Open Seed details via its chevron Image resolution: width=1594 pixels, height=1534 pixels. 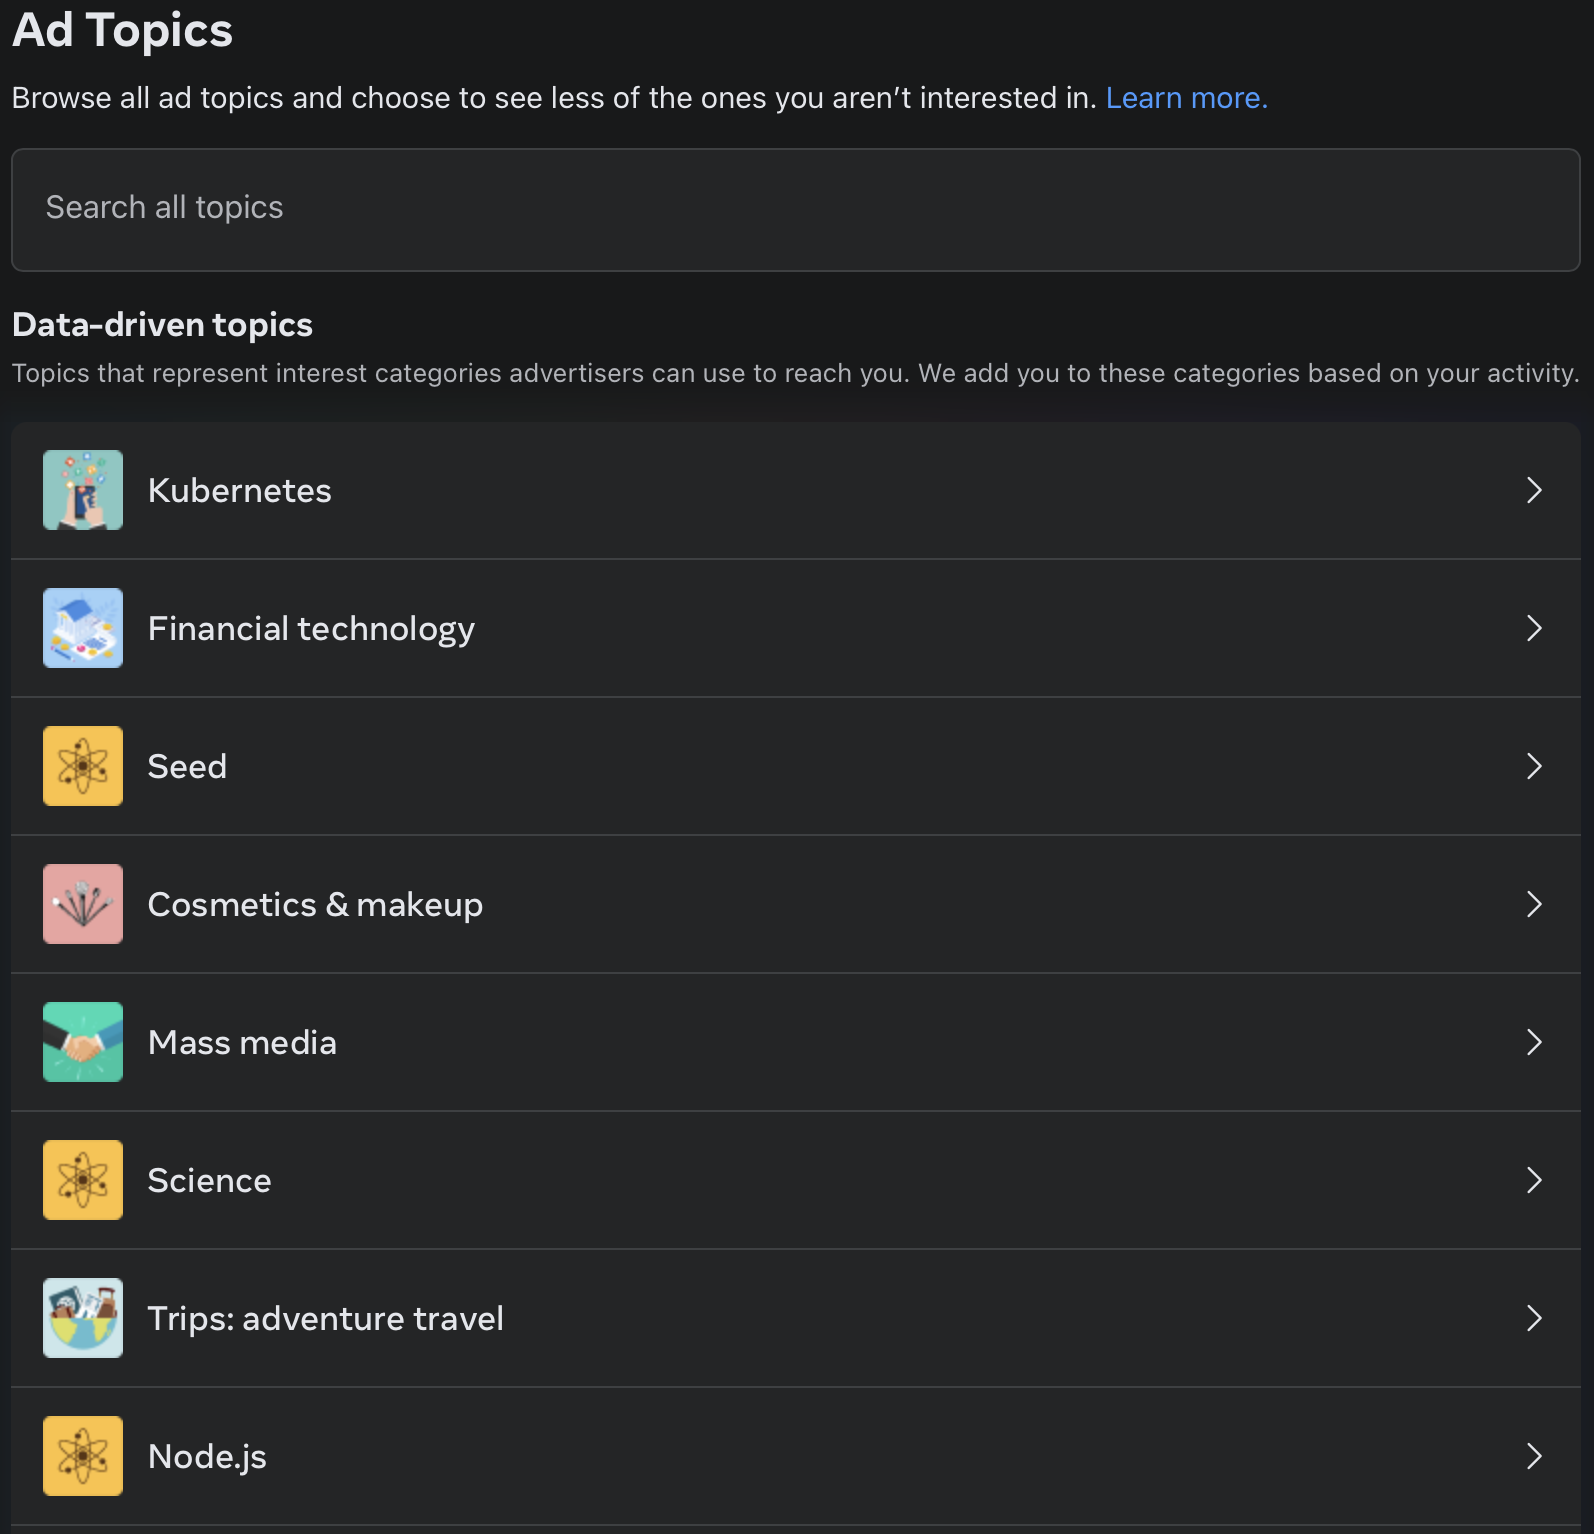pyautogui.click(x=1534, y=766)
